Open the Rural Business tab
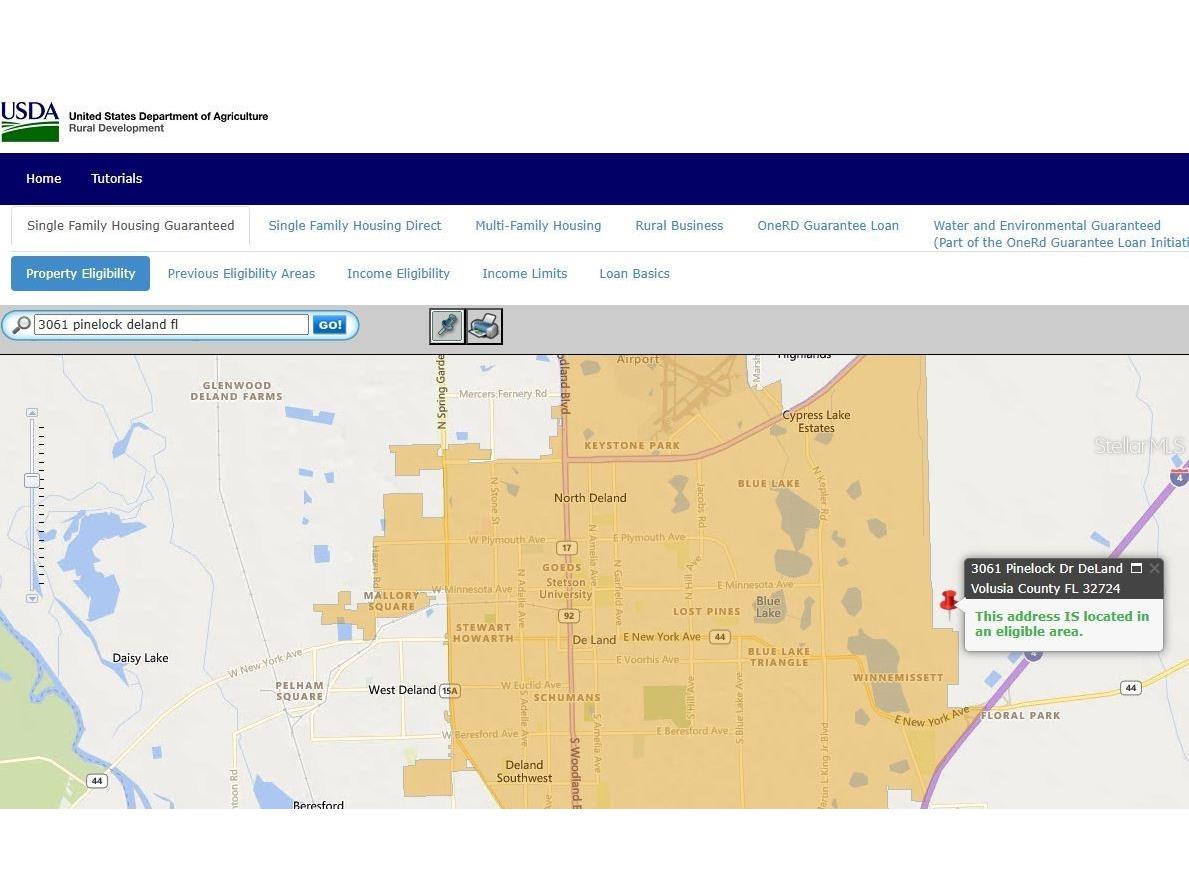 click(x=679, y=226)
